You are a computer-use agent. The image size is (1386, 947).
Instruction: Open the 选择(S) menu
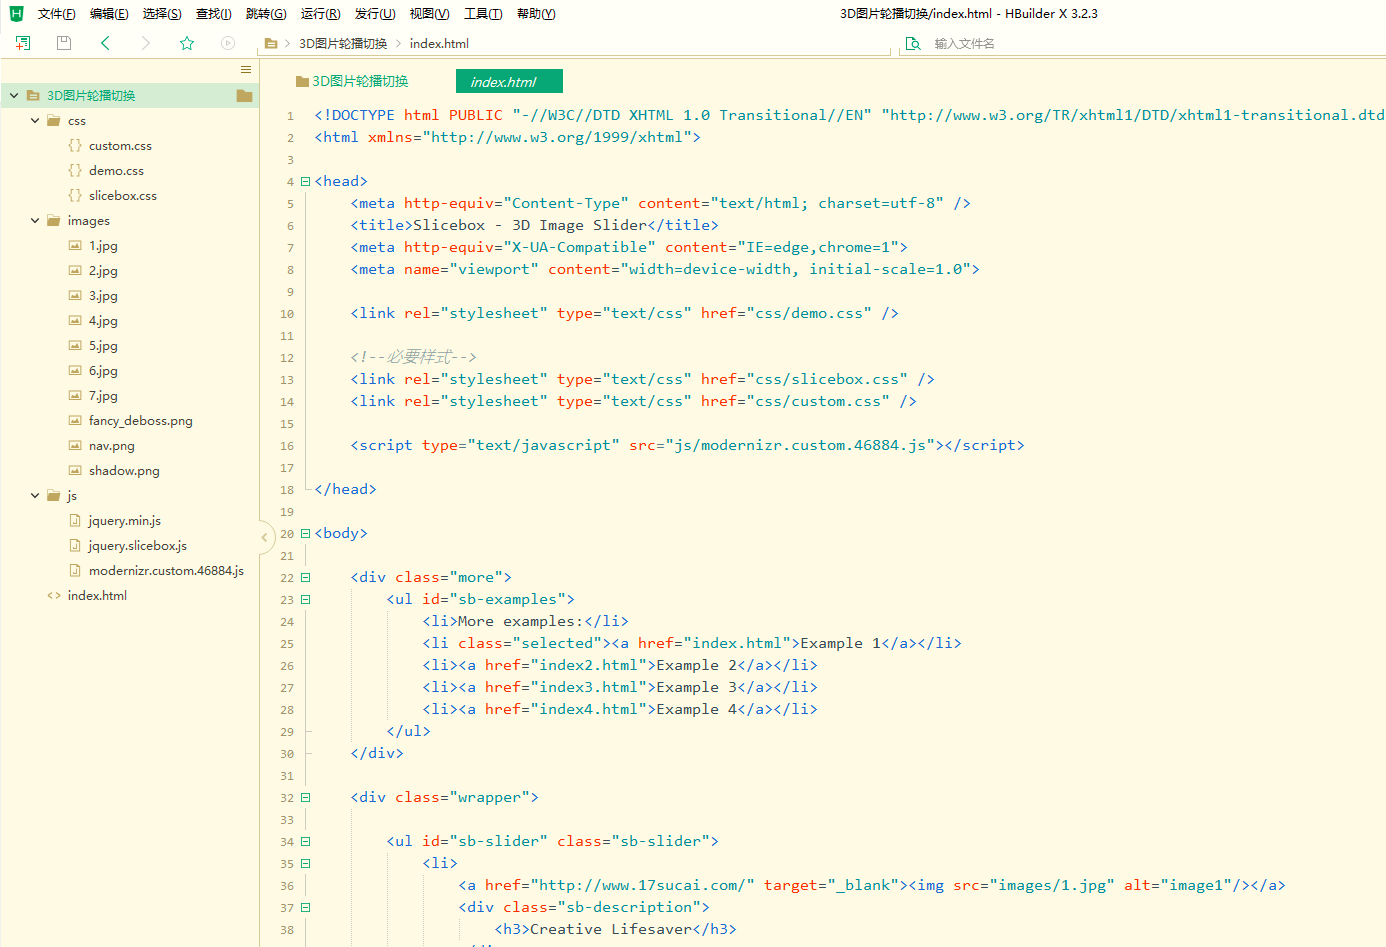tap(162, 14)
